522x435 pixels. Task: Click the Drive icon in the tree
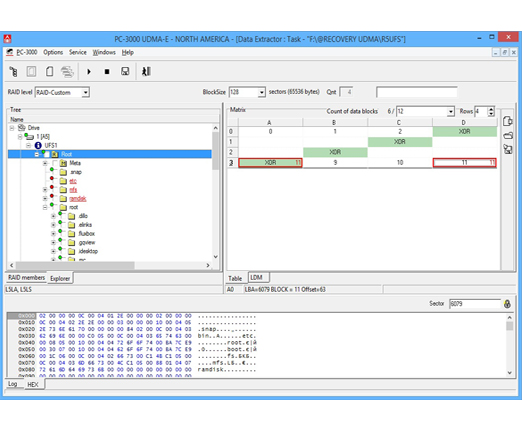[x=22, y=128]
